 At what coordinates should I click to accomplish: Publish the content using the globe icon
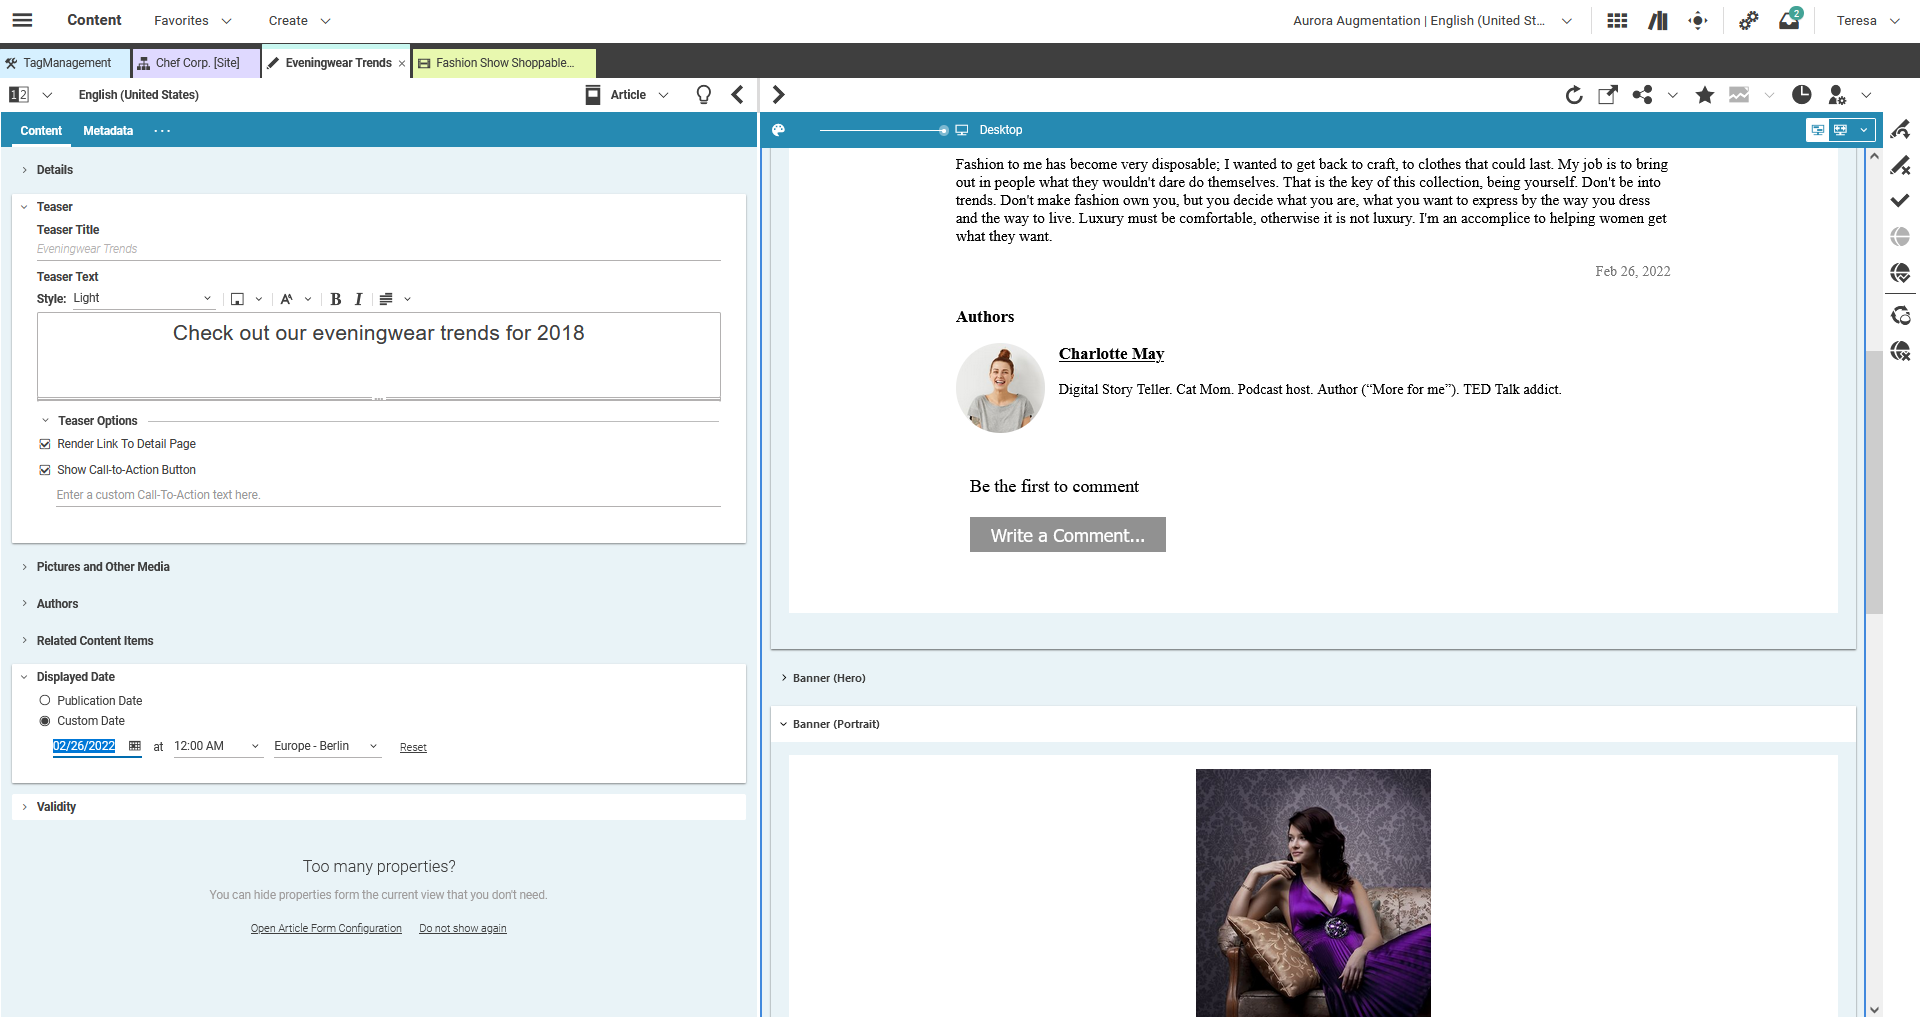[x=1901, y=272]
